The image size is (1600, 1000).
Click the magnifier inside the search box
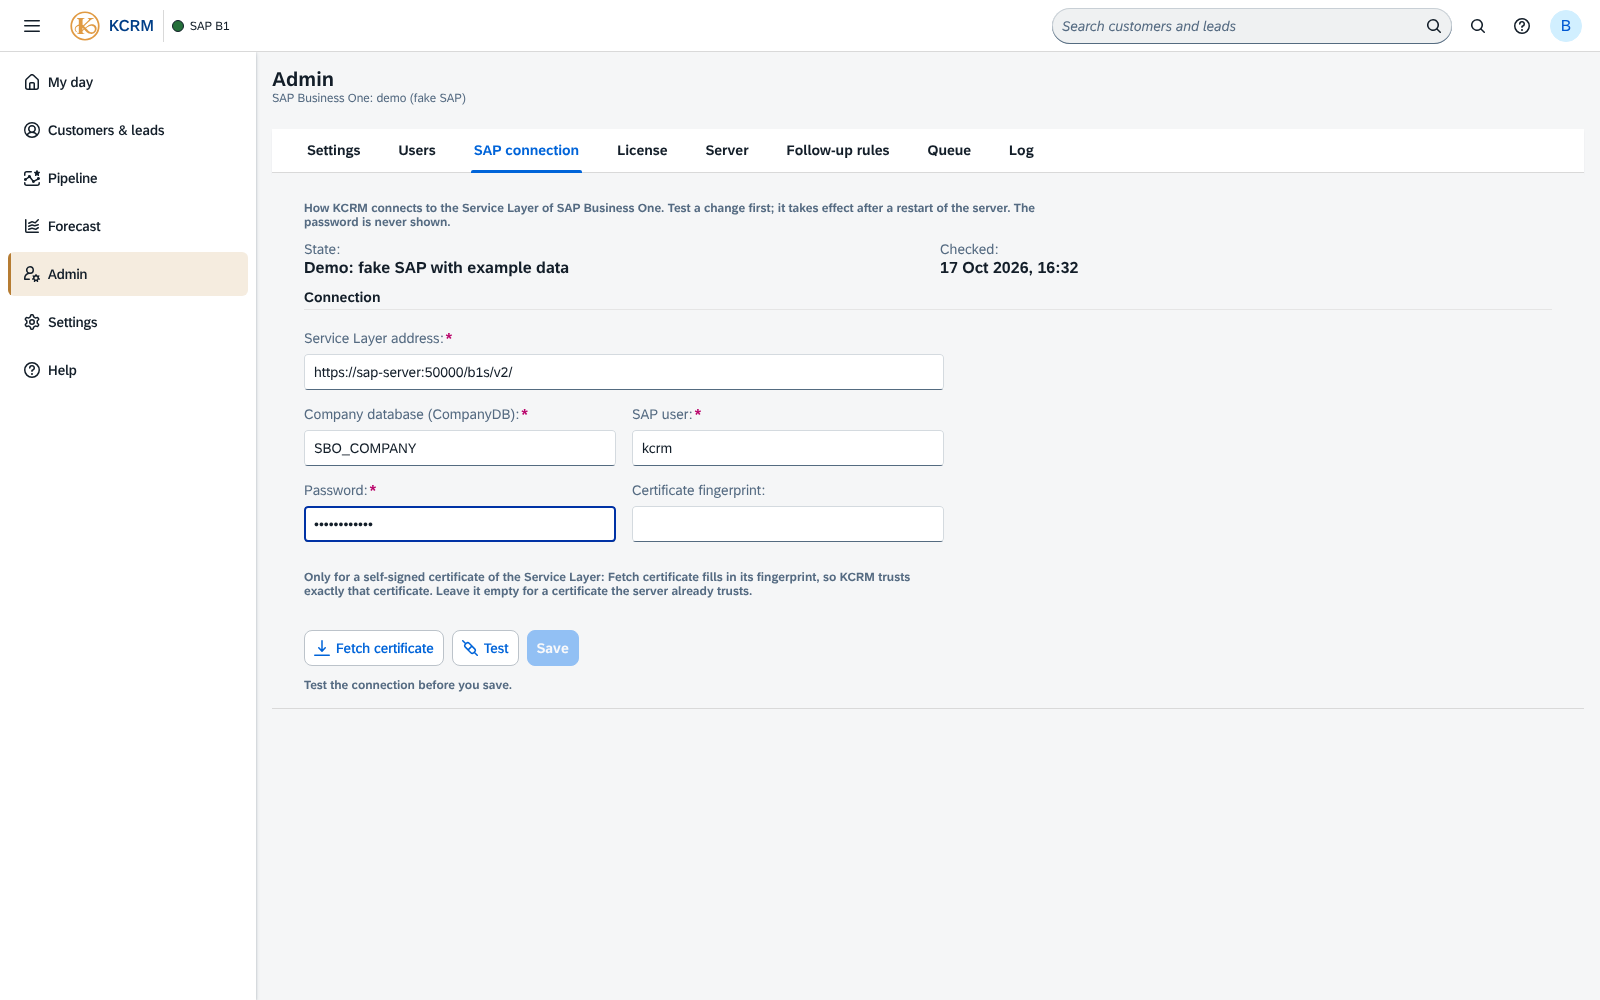[x=1433, y=26]
